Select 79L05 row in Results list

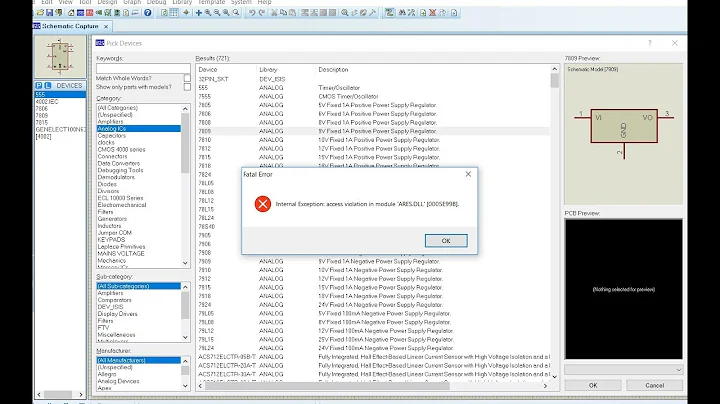(373, 313)
